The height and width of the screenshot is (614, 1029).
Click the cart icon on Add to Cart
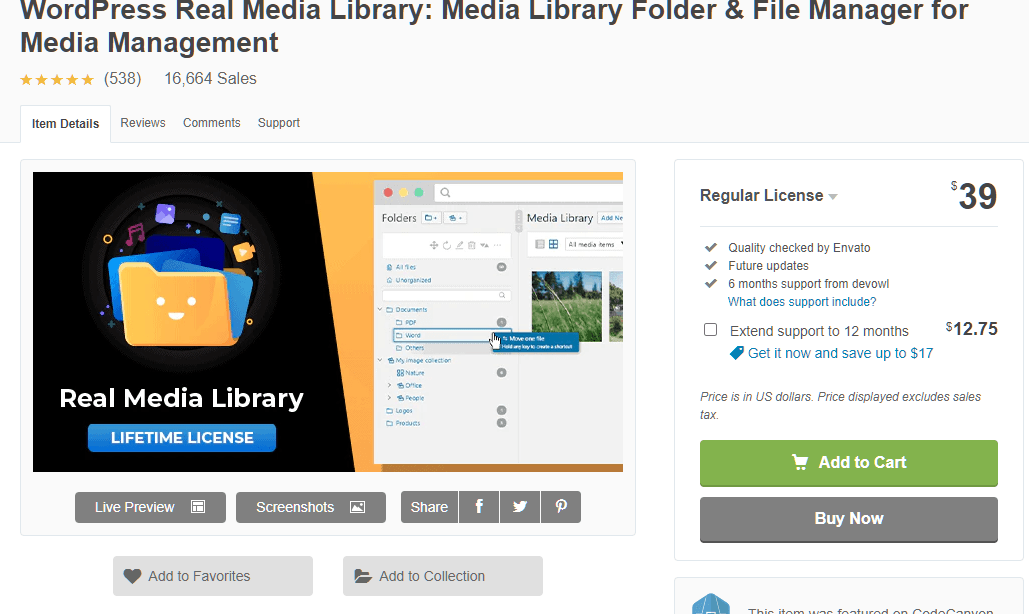click(800, 462)
